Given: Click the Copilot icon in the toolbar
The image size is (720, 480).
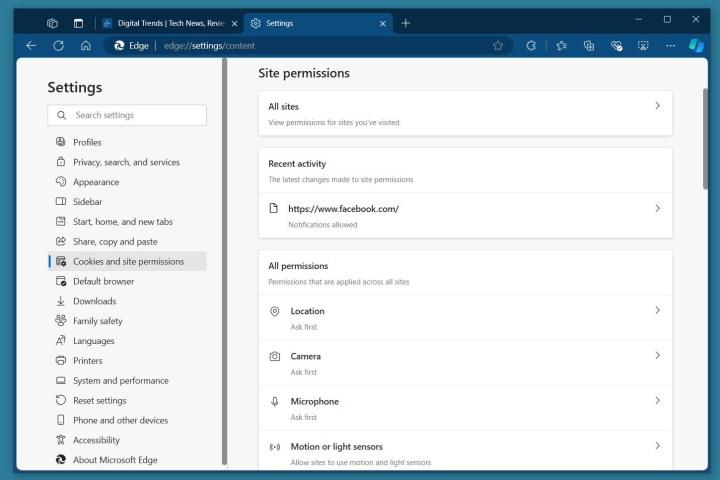Looking at the screenshot, I should click(697, 45).
